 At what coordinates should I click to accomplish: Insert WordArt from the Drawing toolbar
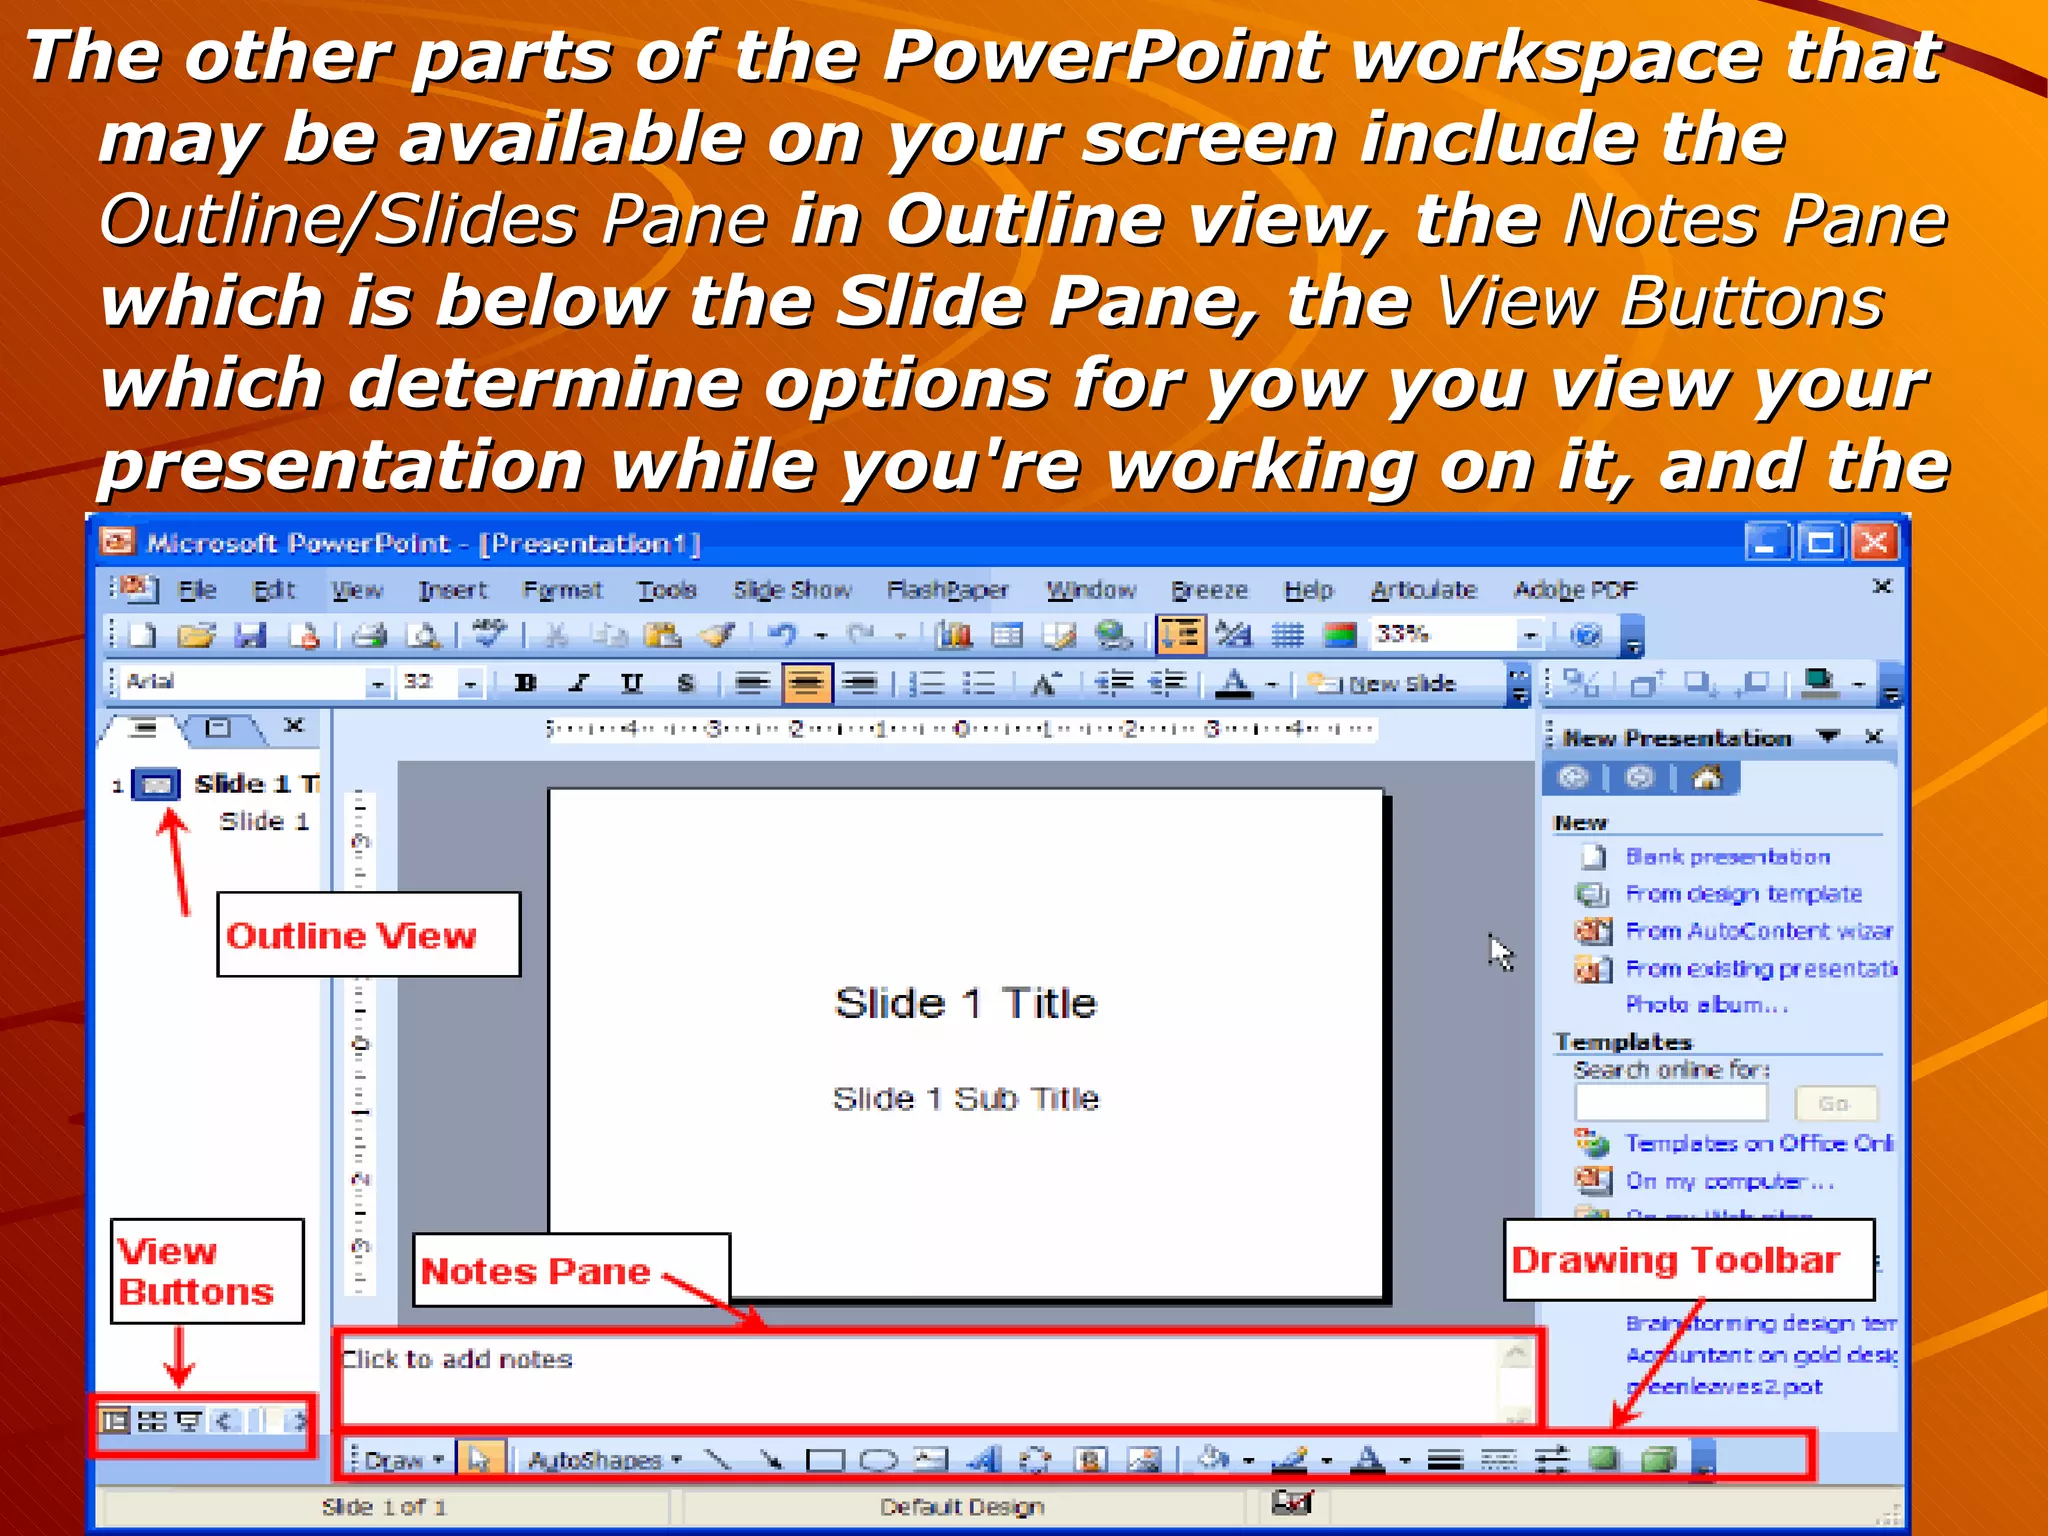pos(985,1461)
